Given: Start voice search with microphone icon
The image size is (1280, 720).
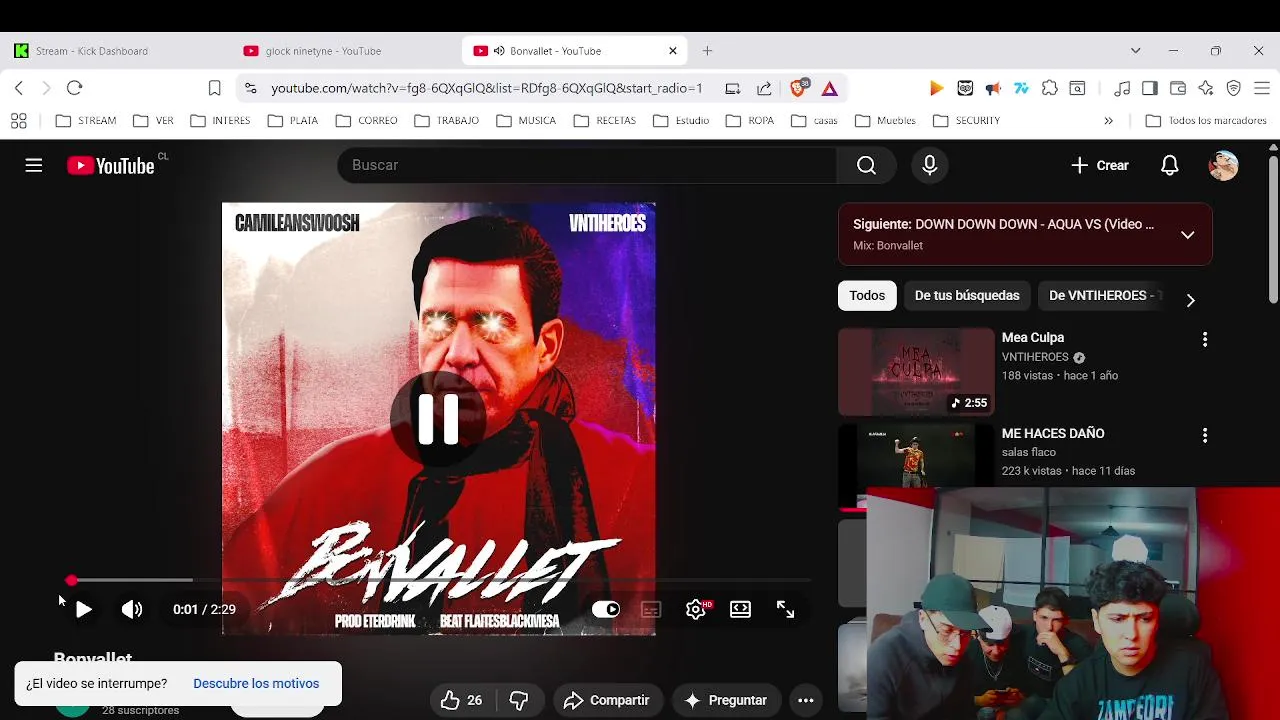Looking at the screenshot, I should pyautogui.click(x=930, y=166).
